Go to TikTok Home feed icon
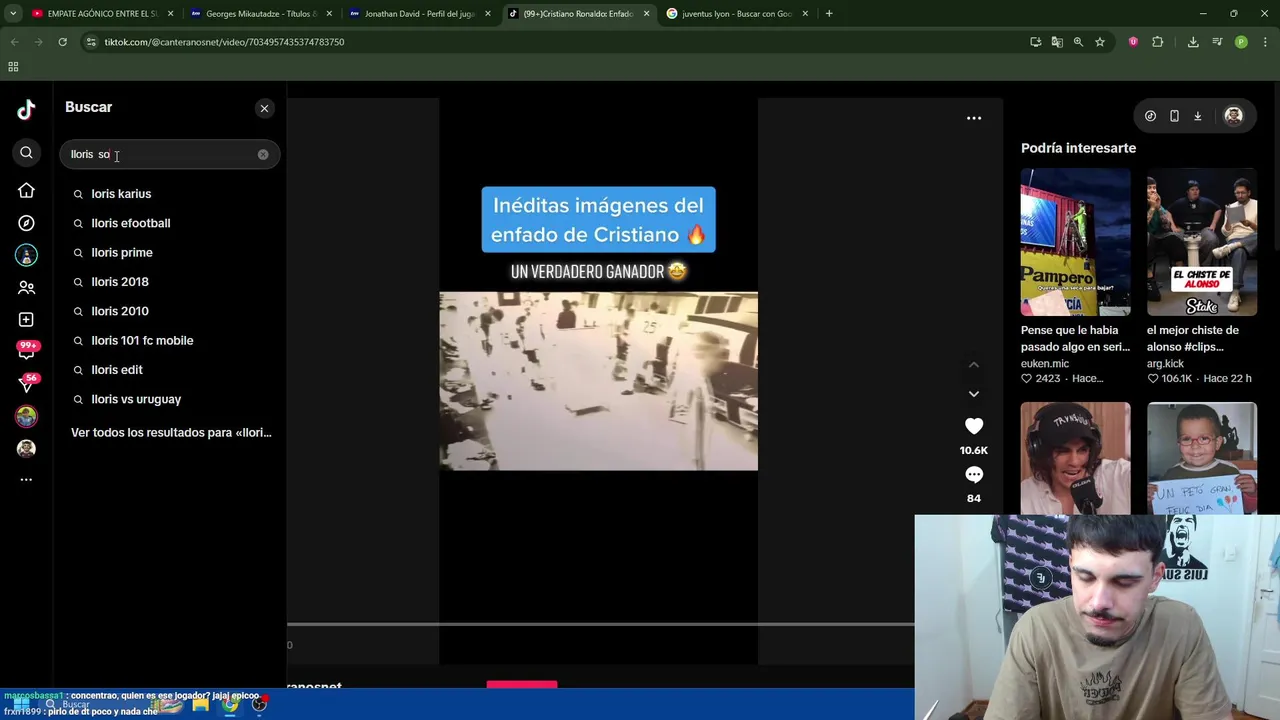 [x=26, y=190]
